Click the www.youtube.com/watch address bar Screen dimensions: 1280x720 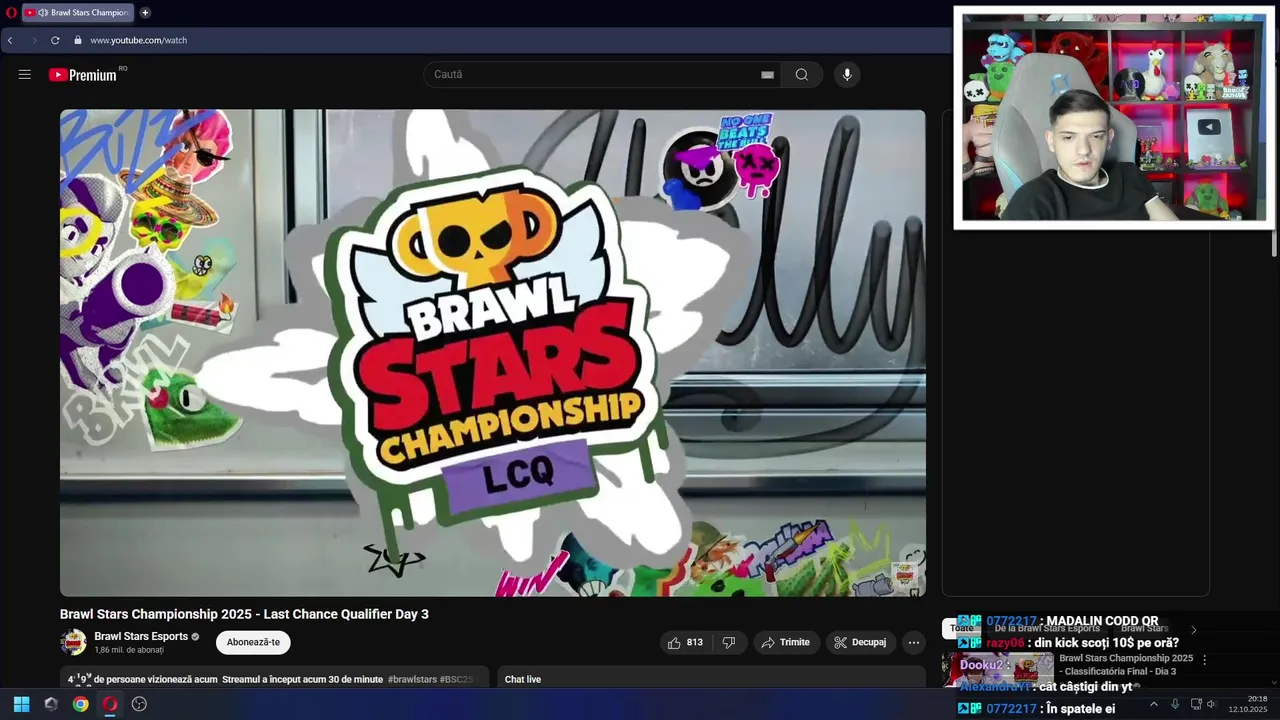pyautogui.click(x=138, y=40)
